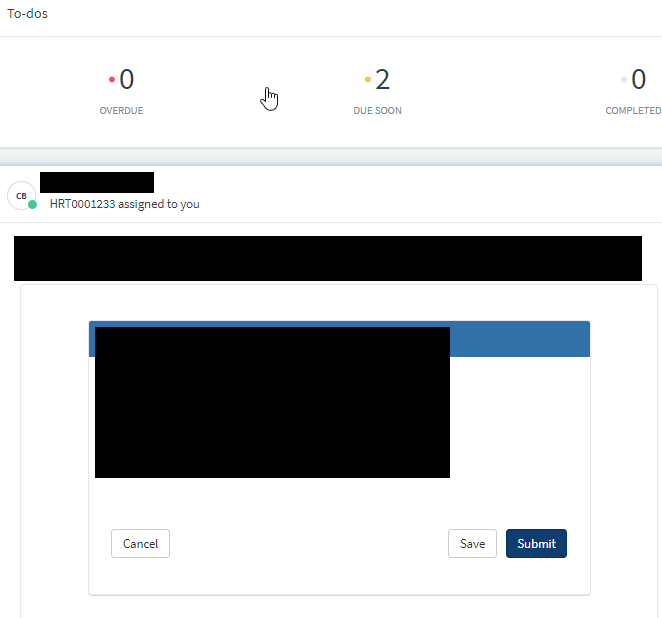Click the orange Due Soon indicator dot

tap(368, 79)
